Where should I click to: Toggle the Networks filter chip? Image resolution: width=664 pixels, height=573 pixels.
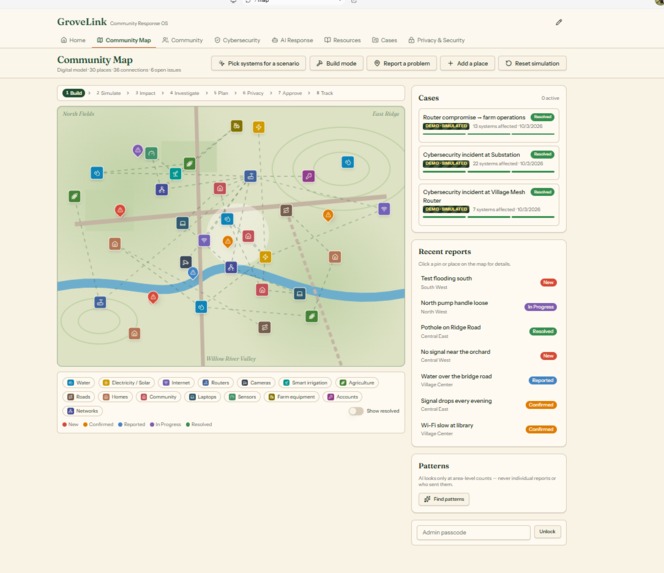[x=83, y=411]
